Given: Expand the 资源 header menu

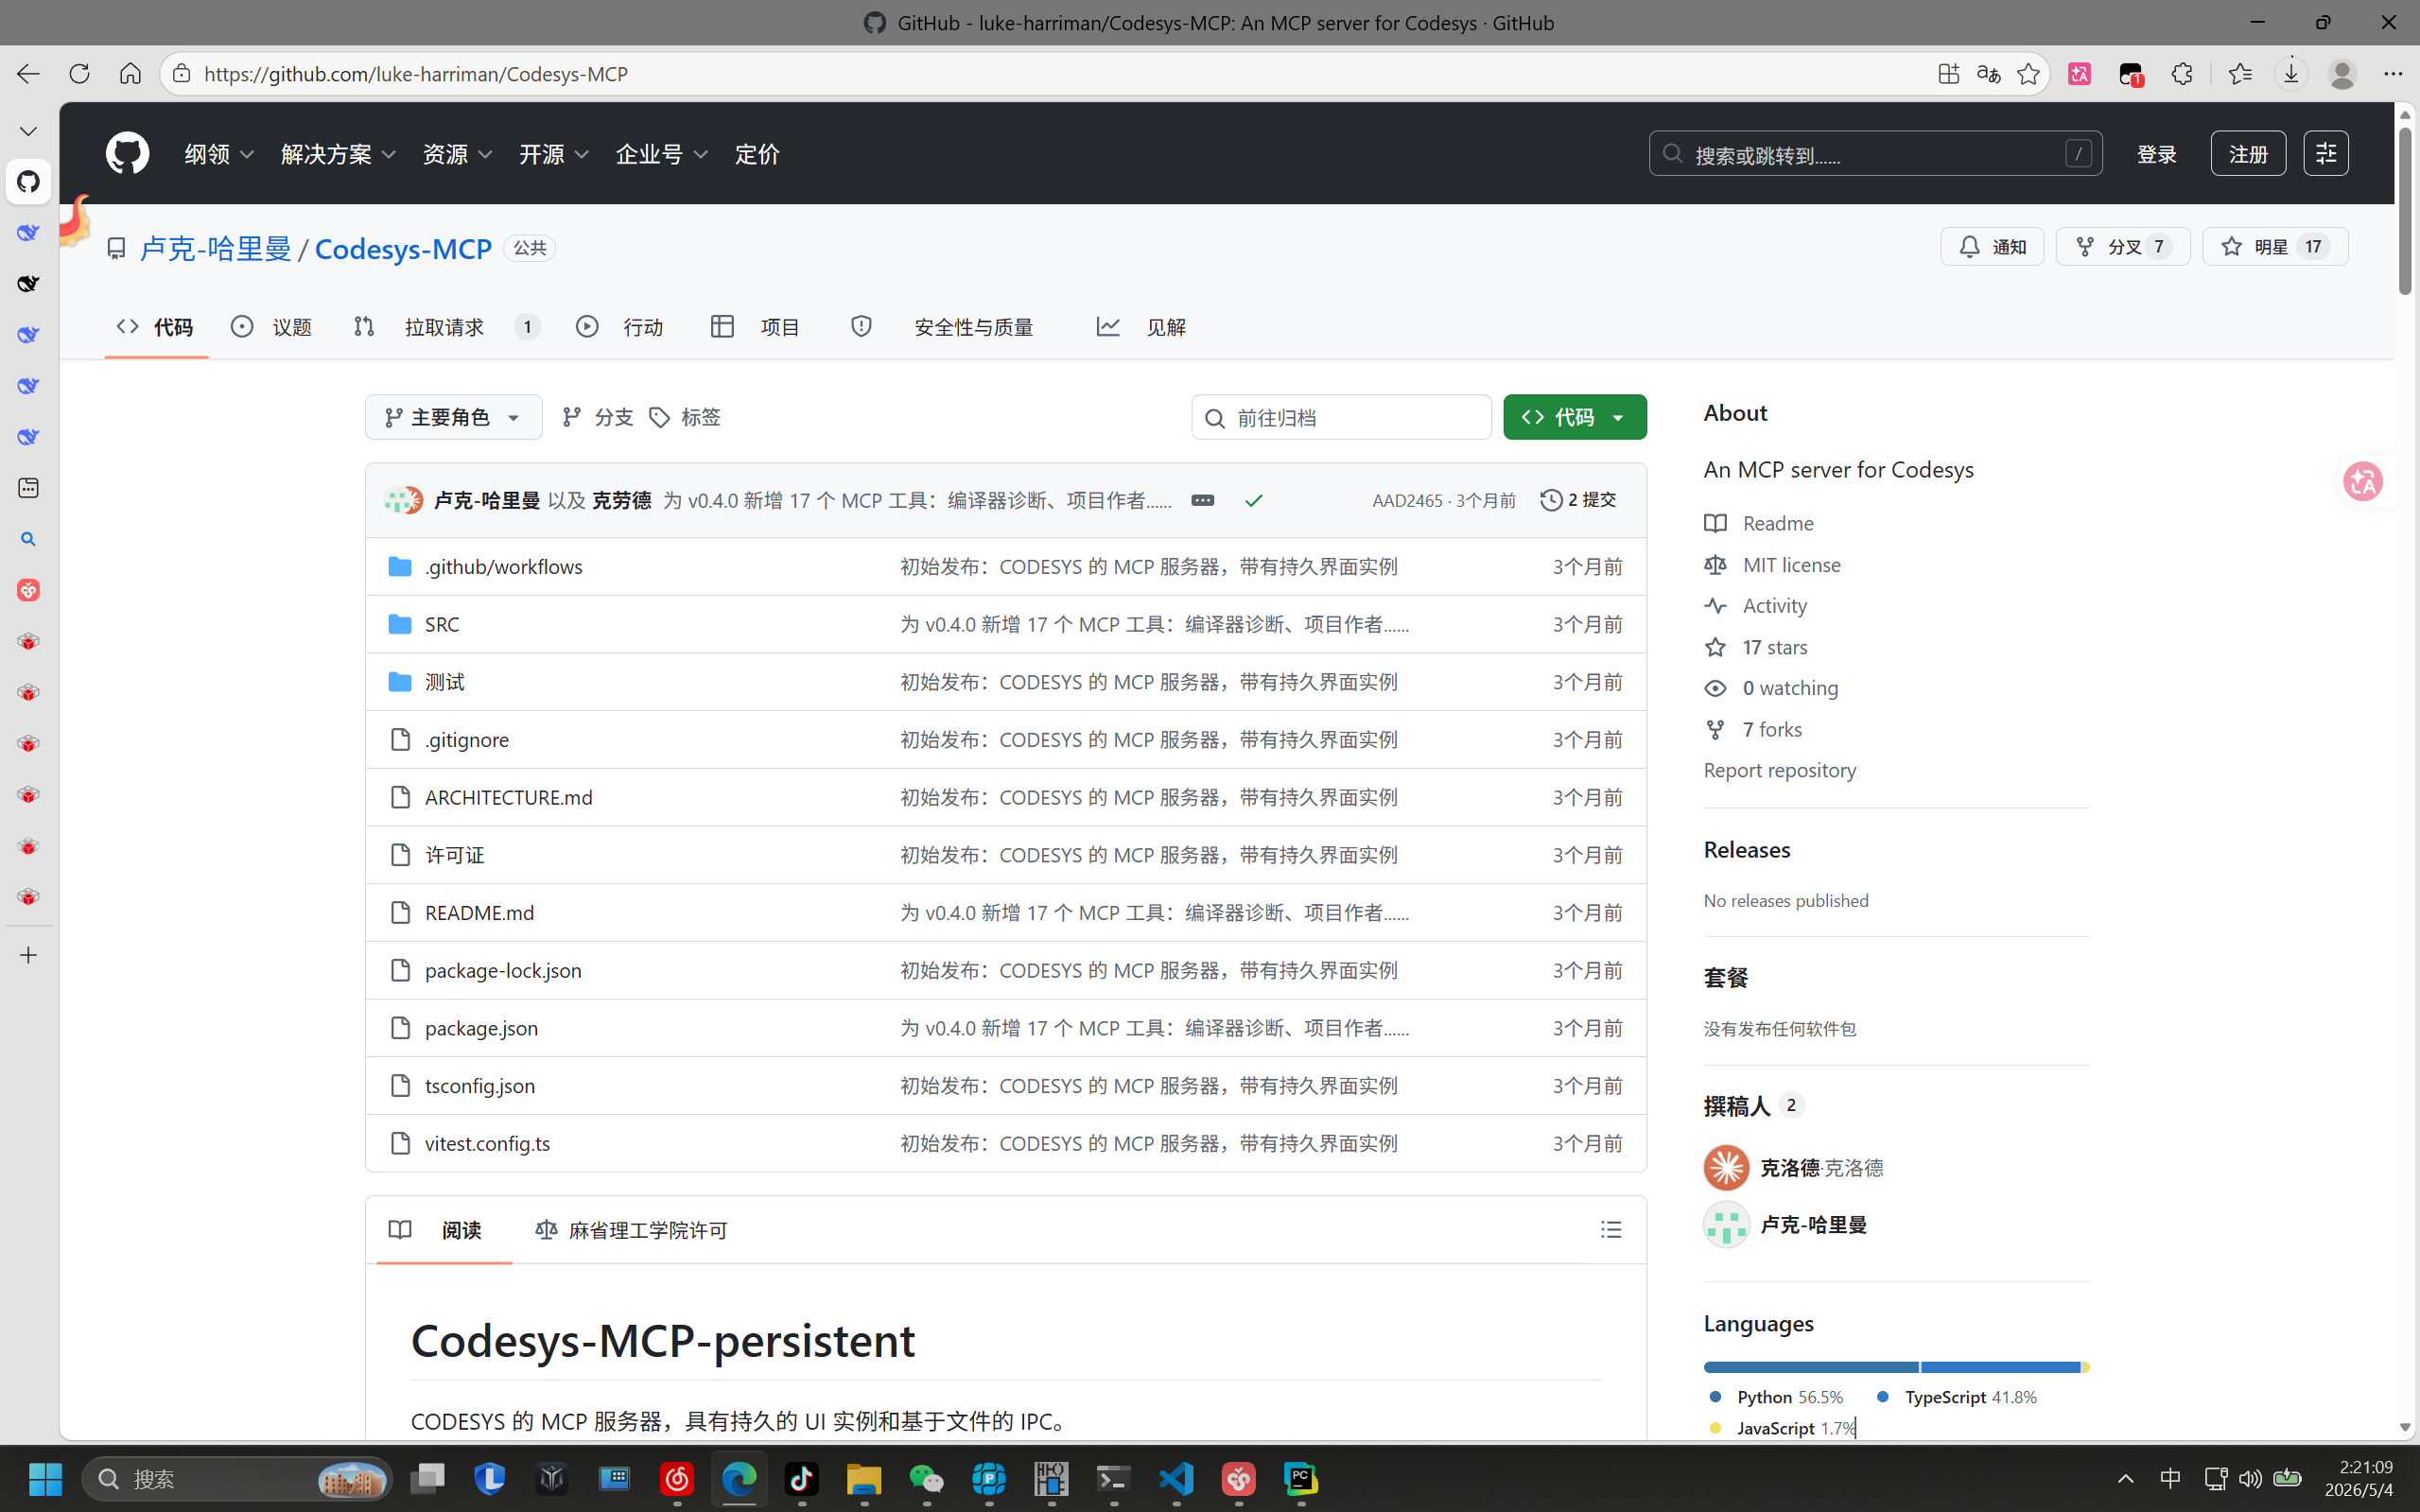Looking at the screenshot, I should coord(457,154).
